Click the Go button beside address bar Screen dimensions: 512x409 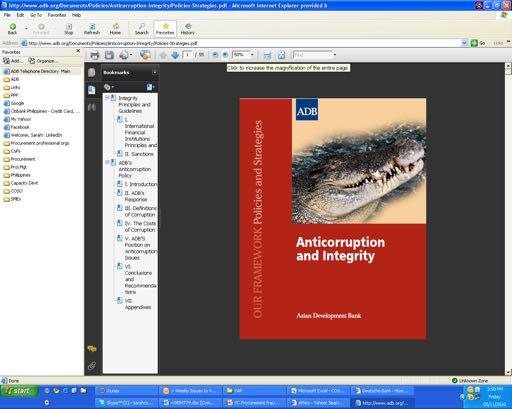click(x=478, y=43)
